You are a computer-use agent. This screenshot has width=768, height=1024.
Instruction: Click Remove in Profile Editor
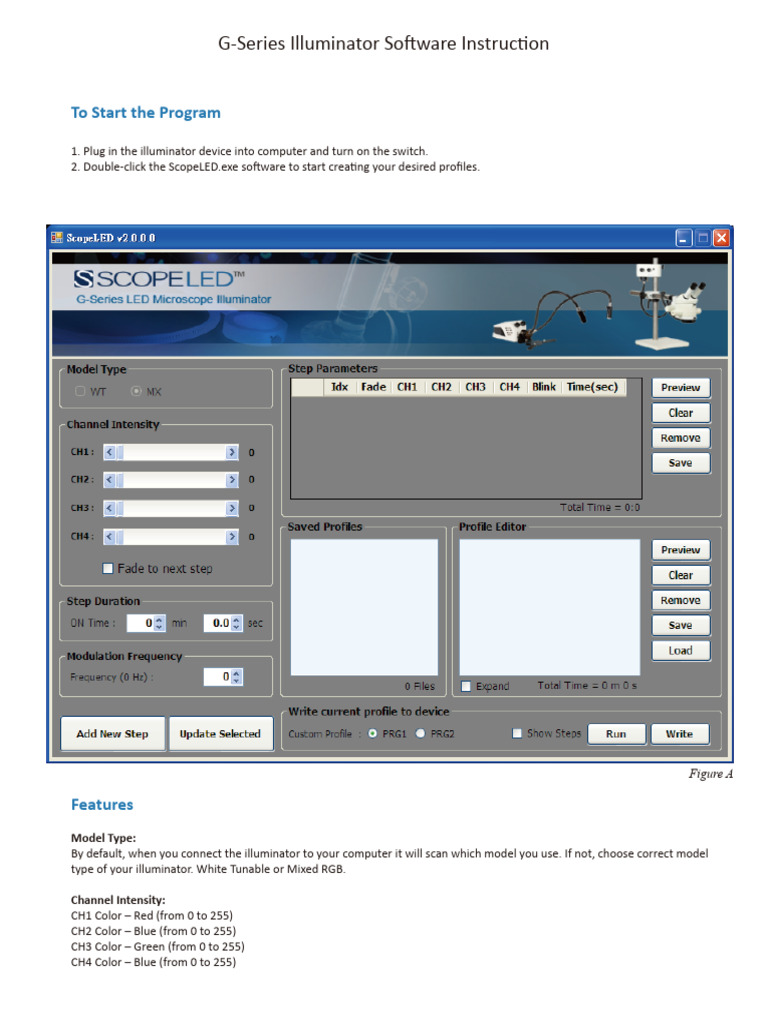tap(680, 600)
